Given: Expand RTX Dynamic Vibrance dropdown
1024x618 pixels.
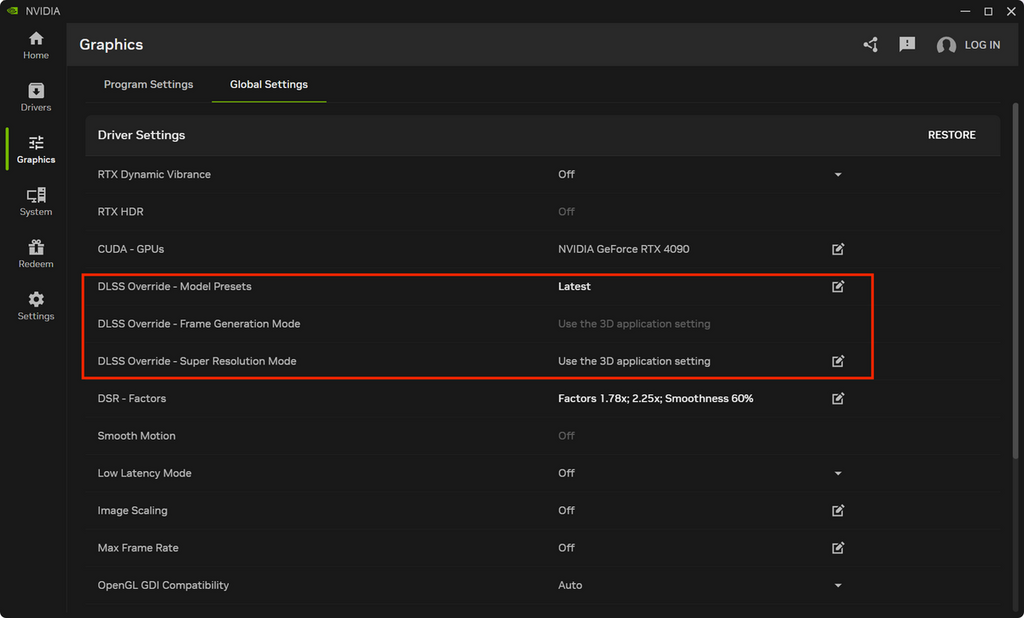Looking at the screenshot, I should point(838,174).
